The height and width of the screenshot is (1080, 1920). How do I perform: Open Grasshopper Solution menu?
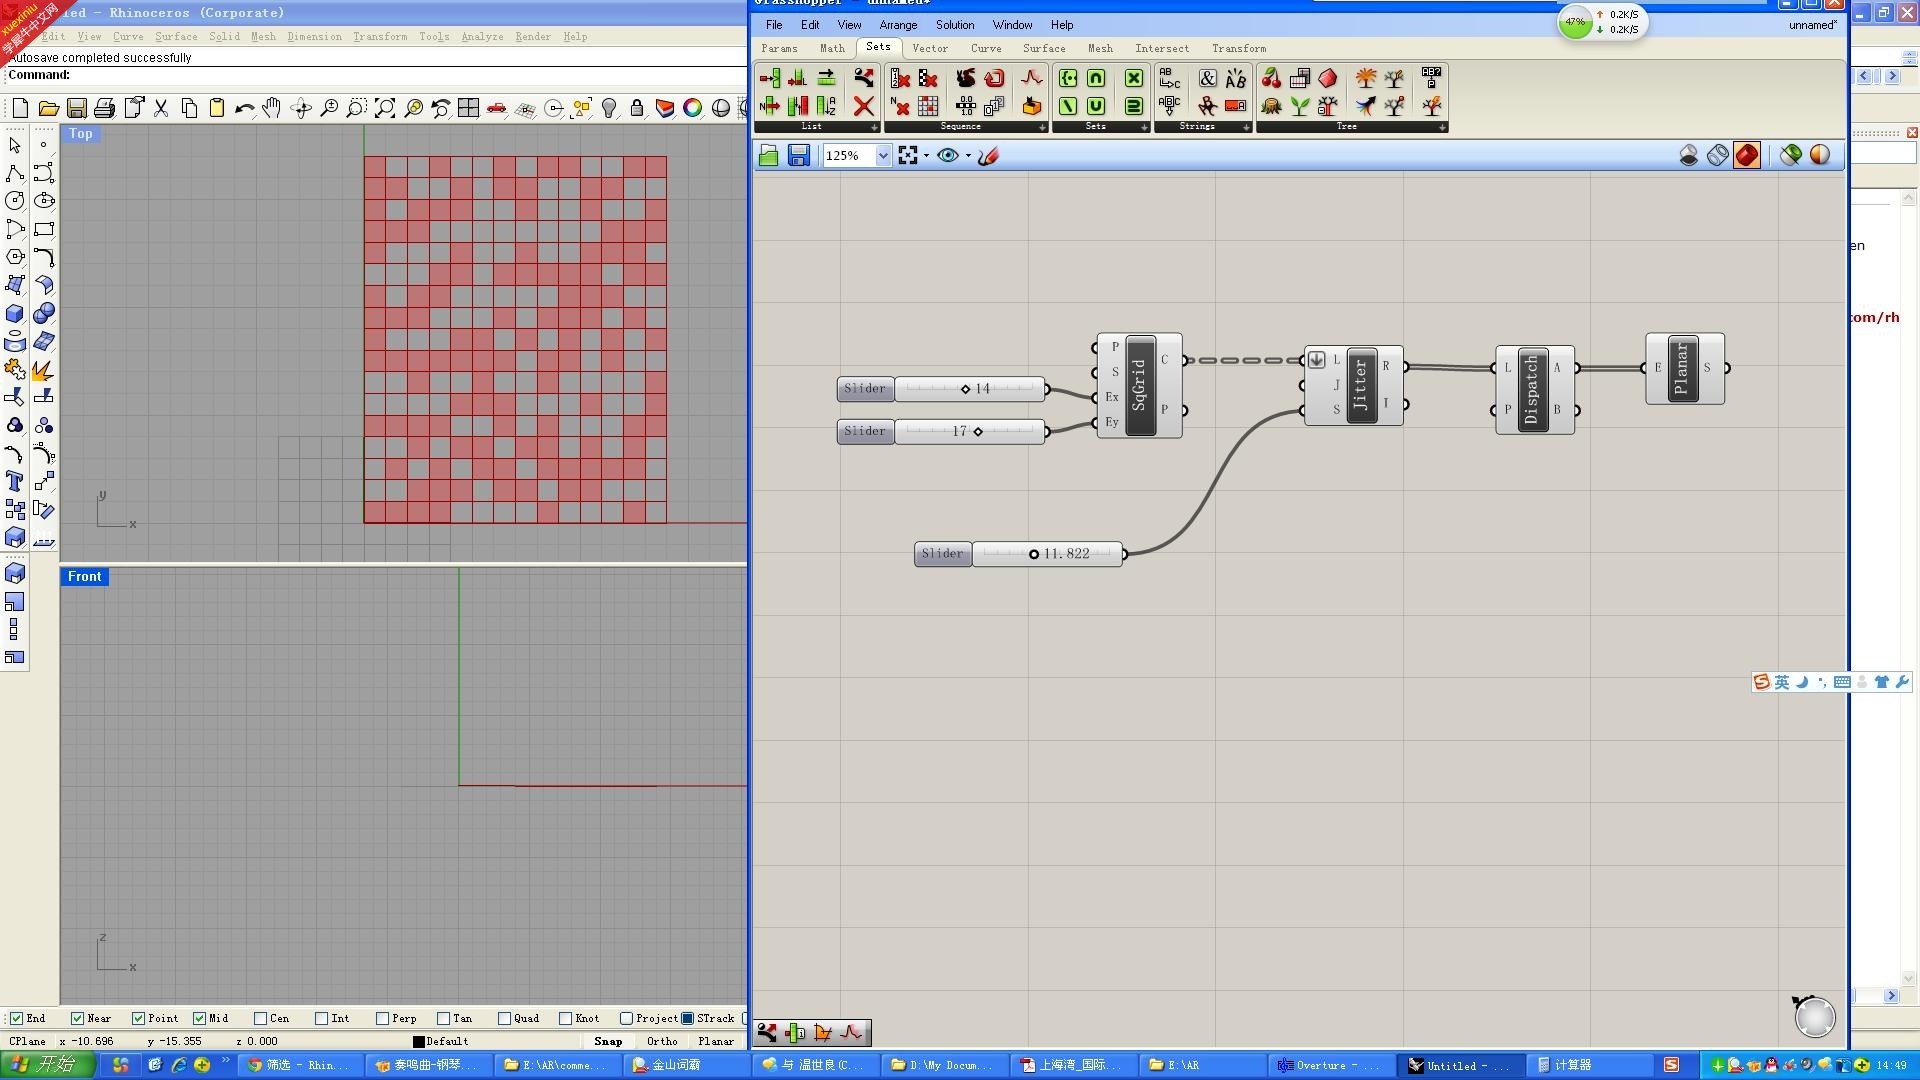pos(954,25)
